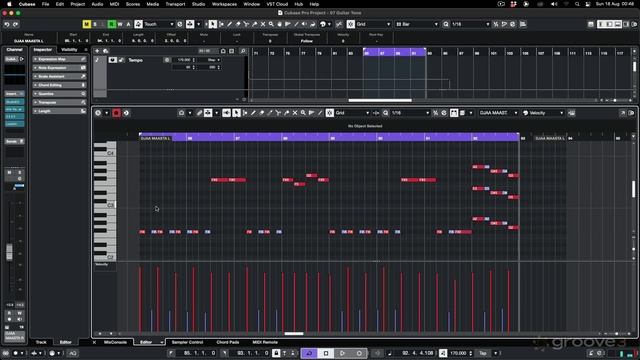Select the Mute tool in Key Editor toolbar
This screenshot has width=640, height=360.
(x=295, y=113)
